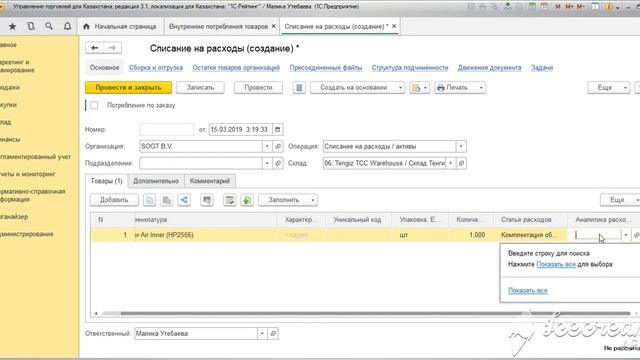Viewport: 640px width, 360px height.
Task: Open the Остатки товаров организаций link
Action: point(236,68)
